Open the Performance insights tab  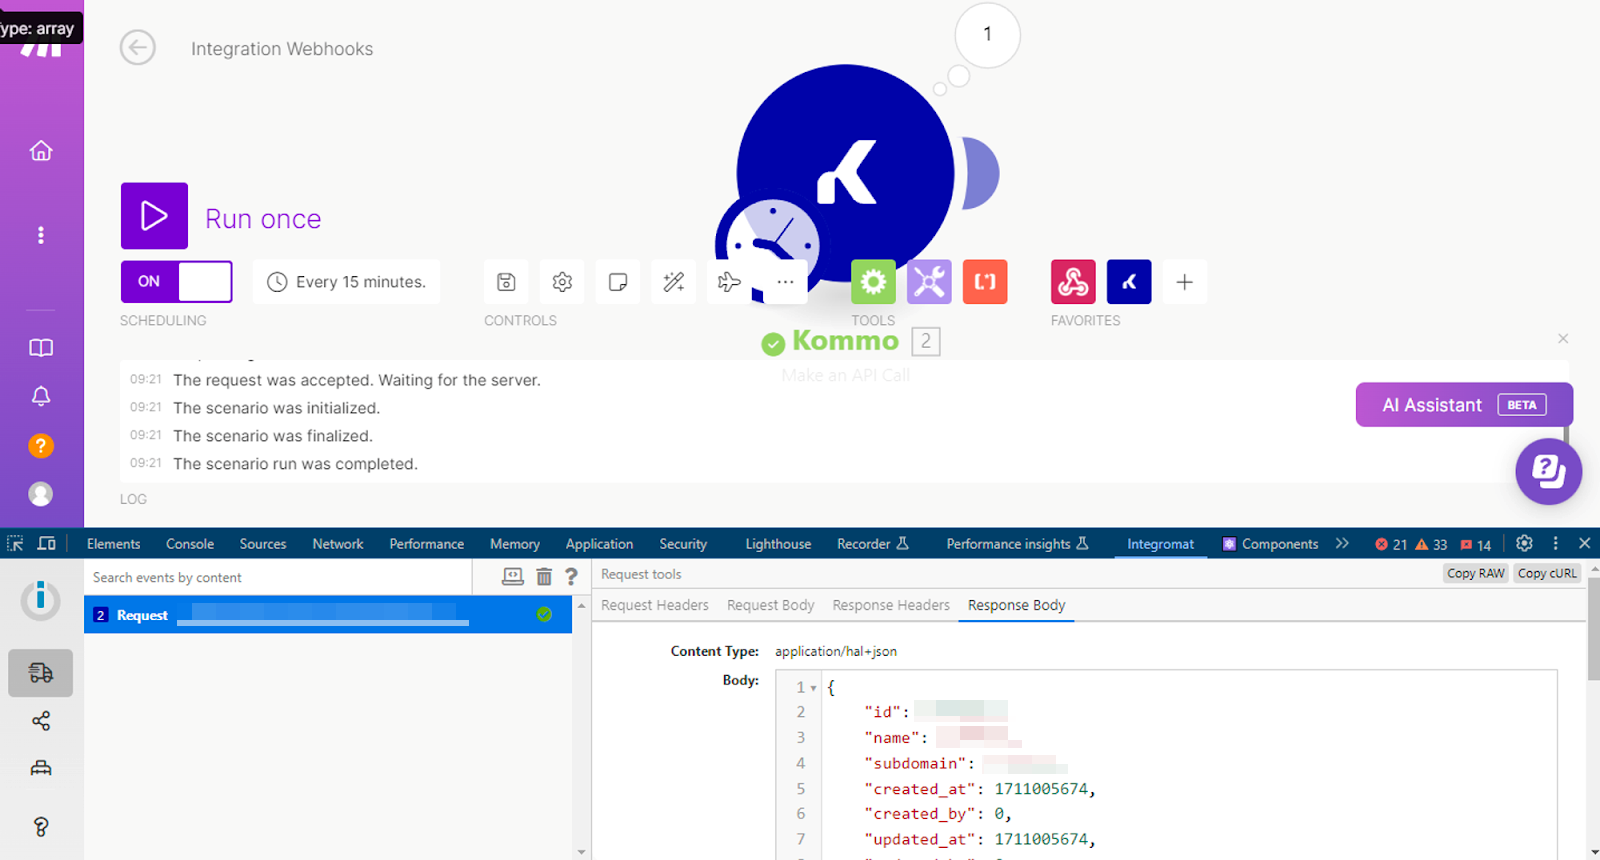[x=1017, y=544]
